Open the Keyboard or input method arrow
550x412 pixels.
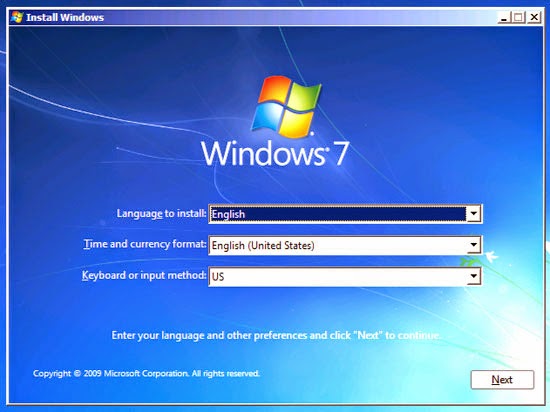point(473,276)
